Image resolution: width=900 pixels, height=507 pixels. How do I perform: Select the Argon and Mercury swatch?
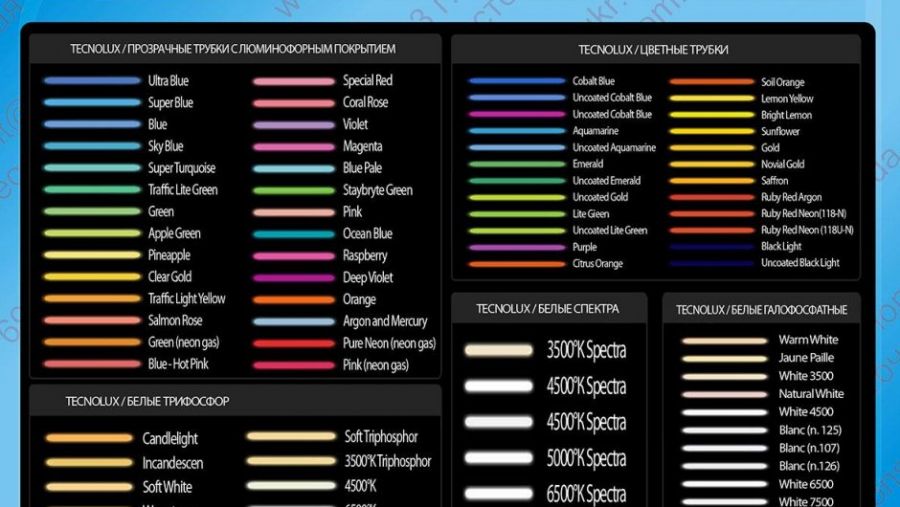click(x=294, y=322)
